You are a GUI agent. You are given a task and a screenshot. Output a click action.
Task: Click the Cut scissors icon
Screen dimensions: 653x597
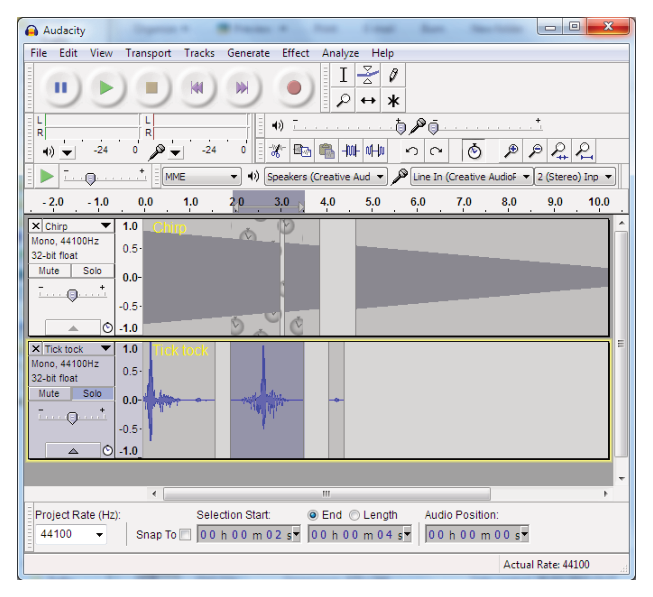click(x=277, y=151)
